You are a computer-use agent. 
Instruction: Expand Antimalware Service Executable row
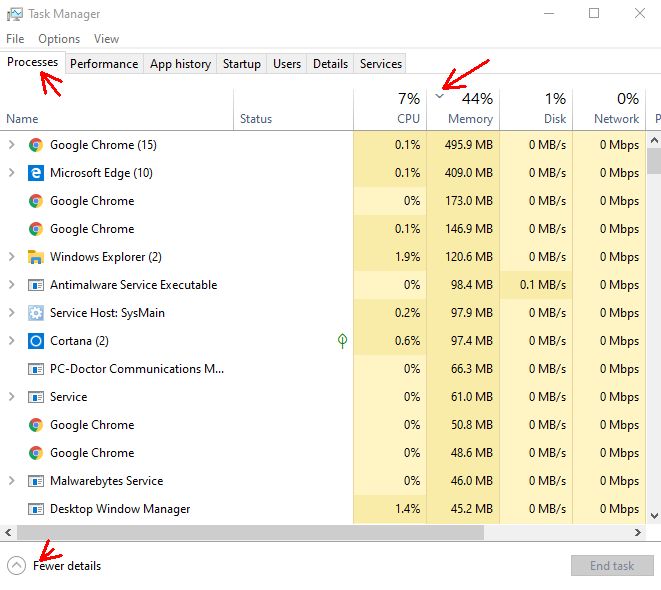11,285
